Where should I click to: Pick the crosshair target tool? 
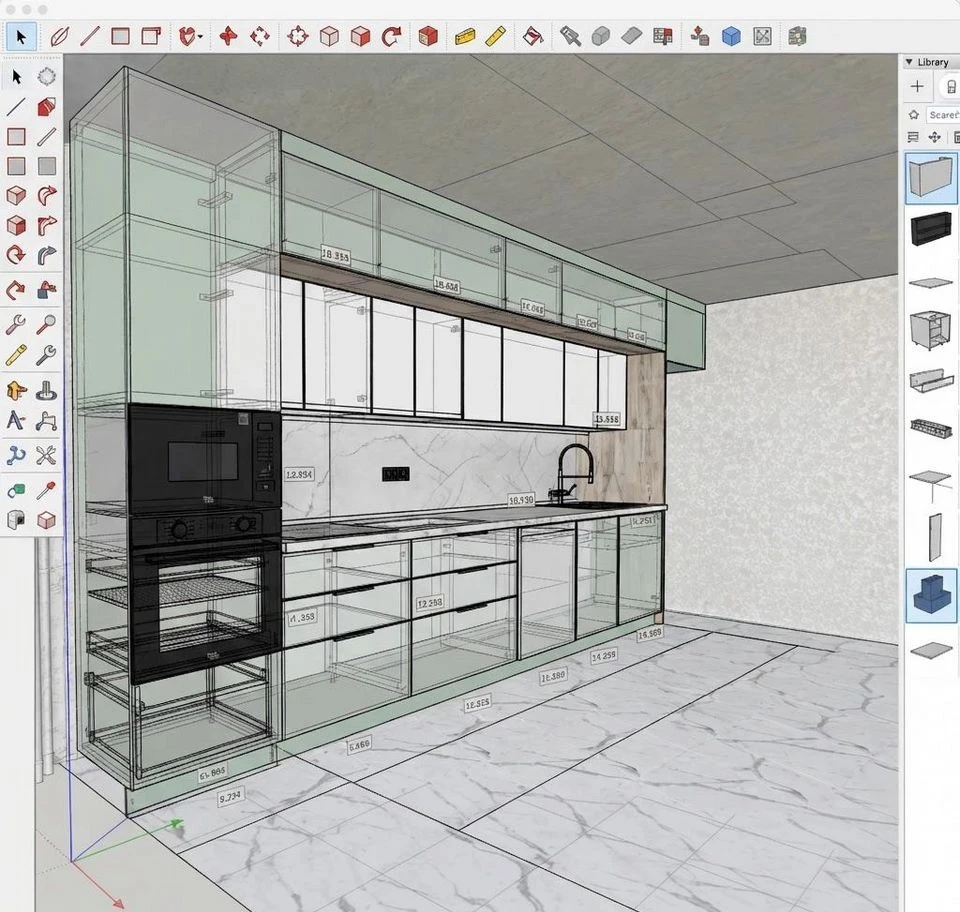tap(298, 37)
